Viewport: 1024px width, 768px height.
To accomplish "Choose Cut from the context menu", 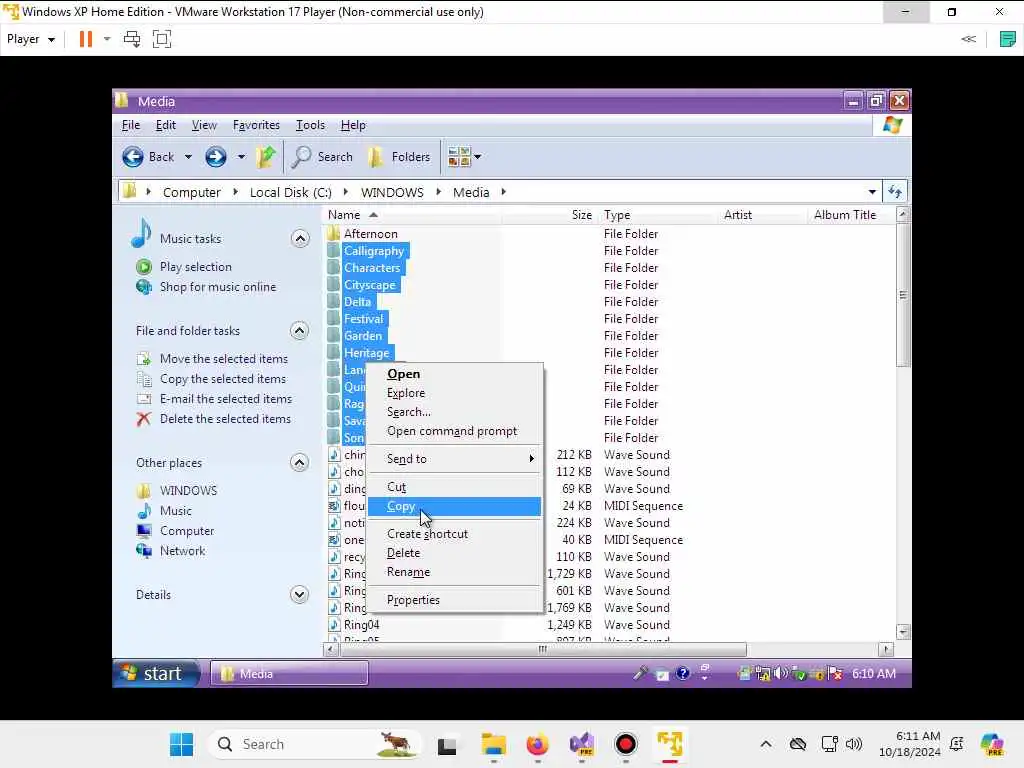I will pyautogui.click(x=454, y=487).
